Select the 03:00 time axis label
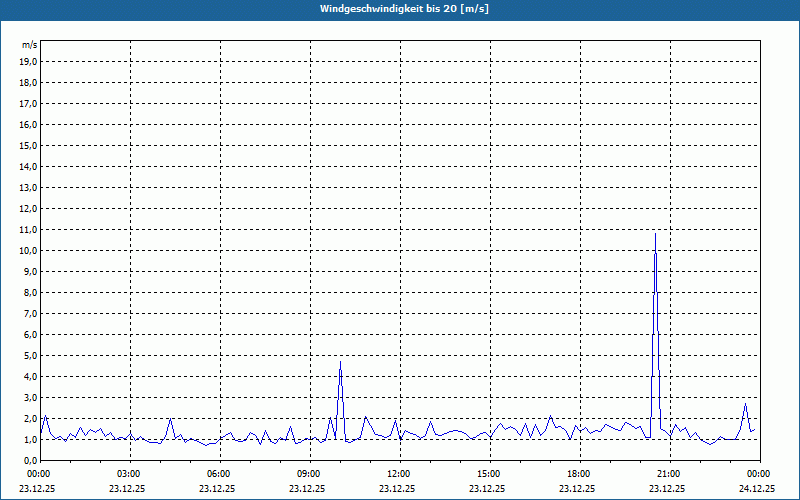 (128, 474)
